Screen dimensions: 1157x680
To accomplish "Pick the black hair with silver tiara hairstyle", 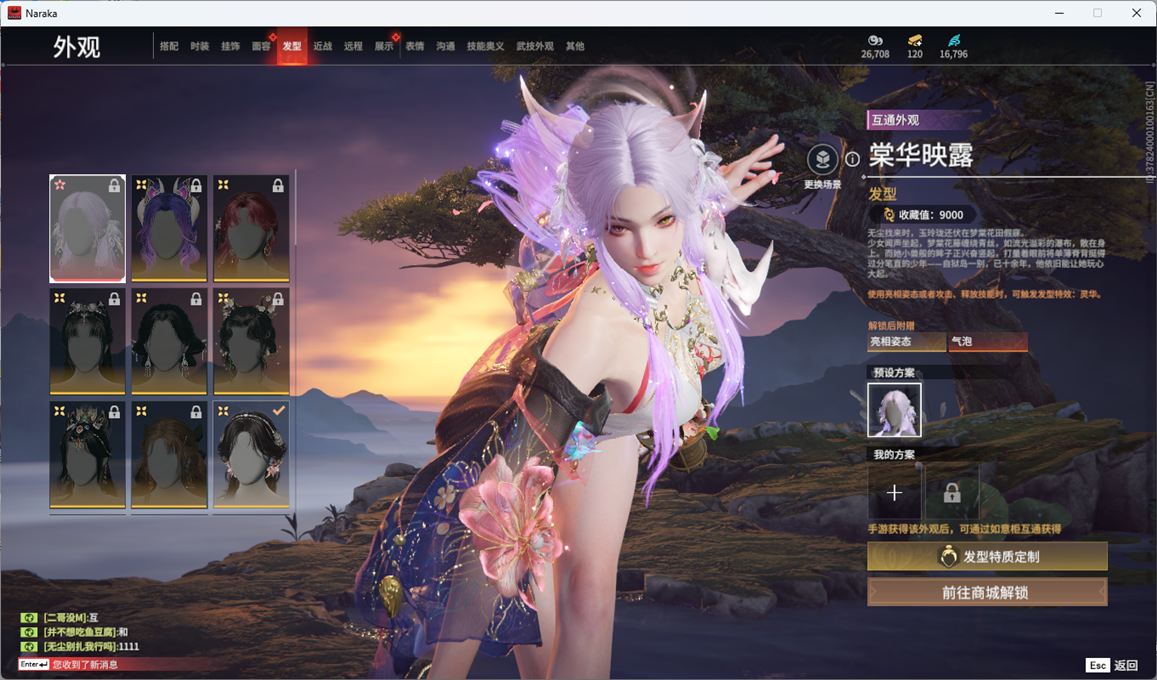I will [87, 341].
